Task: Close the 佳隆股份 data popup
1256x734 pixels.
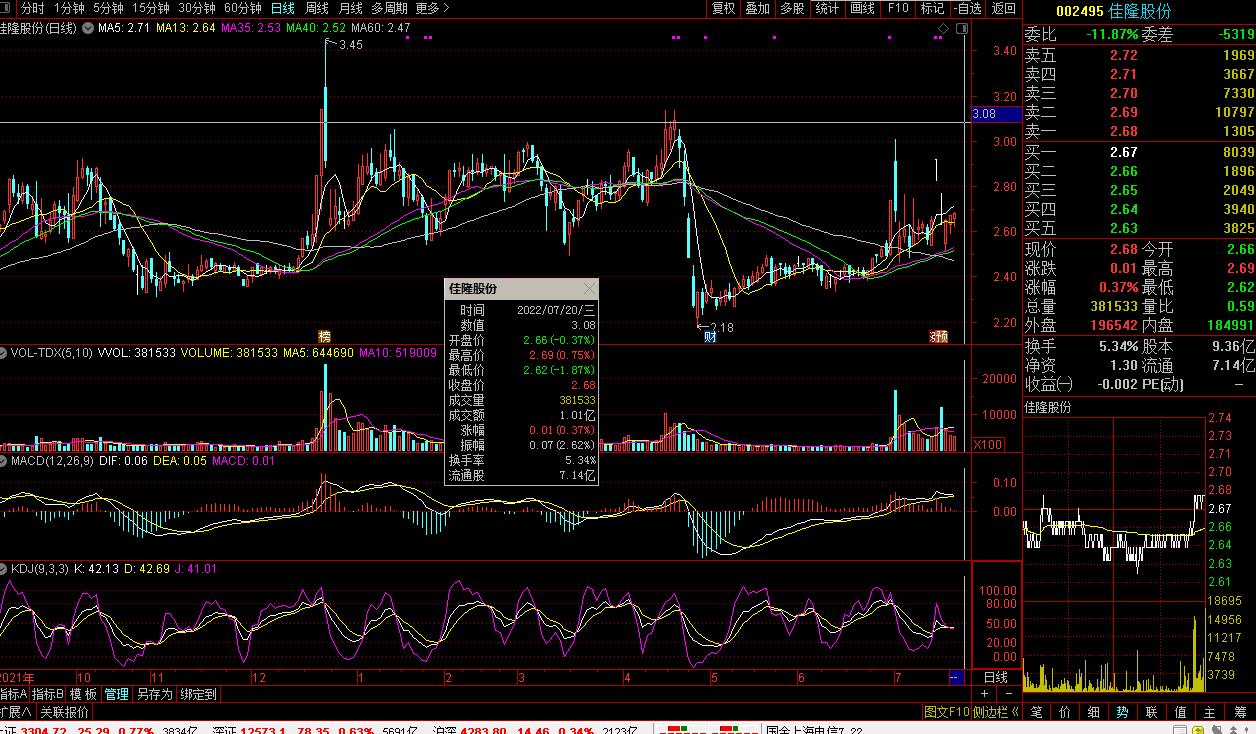Action: coord(589,289)
